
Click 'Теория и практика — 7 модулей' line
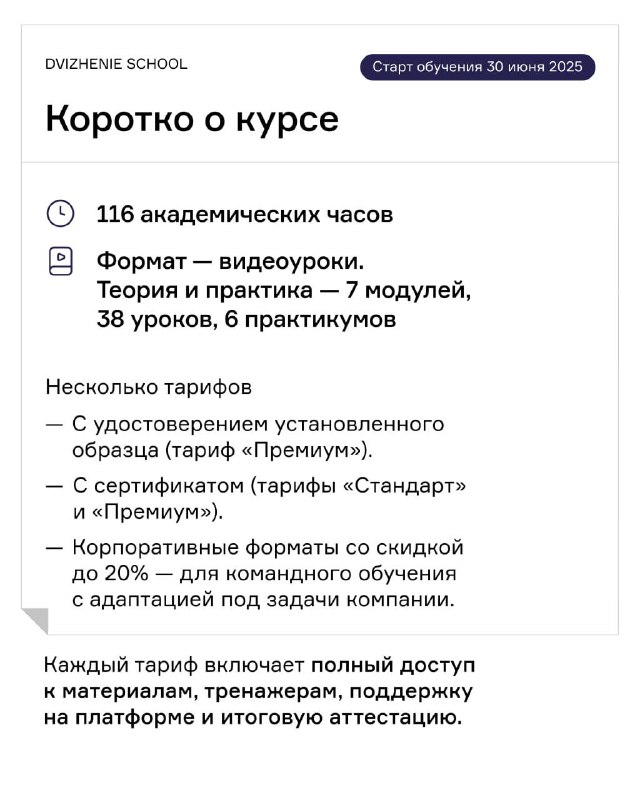pyautogui.click(x=284, y=290)
